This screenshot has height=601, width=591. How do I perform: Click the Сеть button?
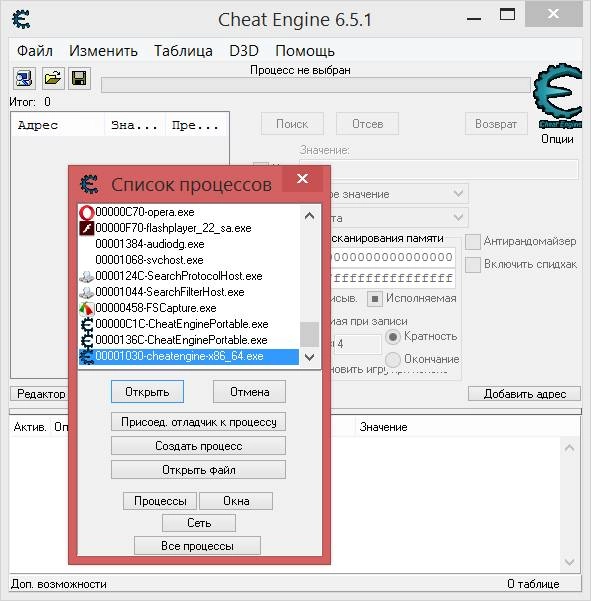coord(199,523)
